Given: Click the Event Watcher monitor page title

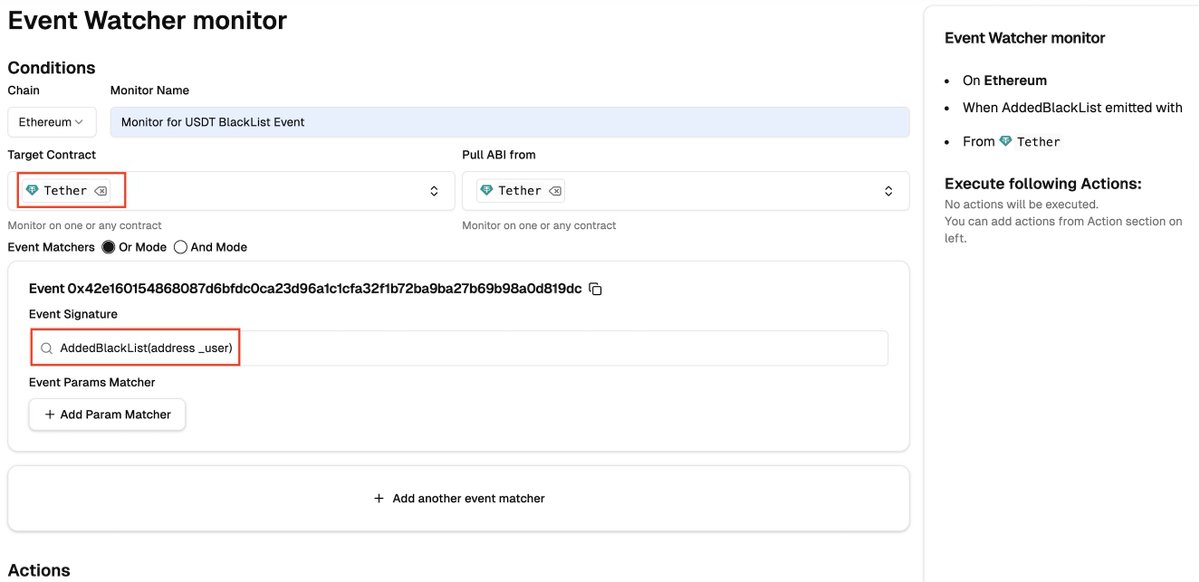Looking at the screenshot, I should pos(147,20).
